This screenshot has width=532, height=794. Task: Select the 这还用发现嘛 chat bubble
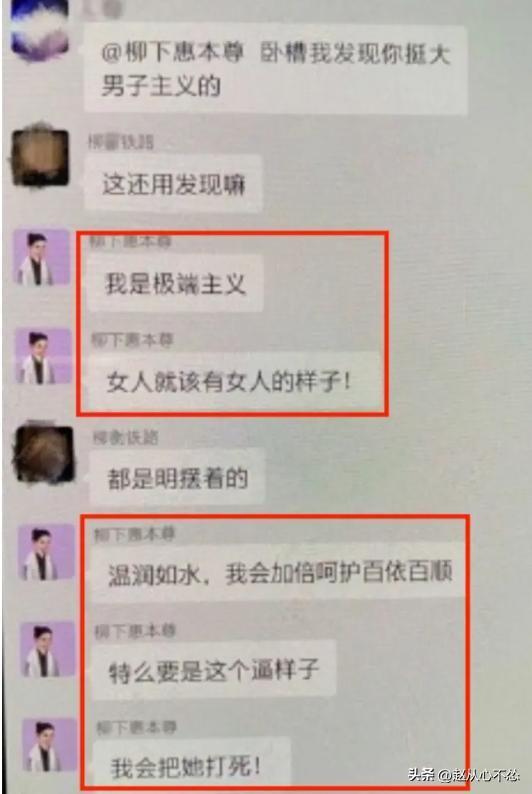[x=174, y=183]
